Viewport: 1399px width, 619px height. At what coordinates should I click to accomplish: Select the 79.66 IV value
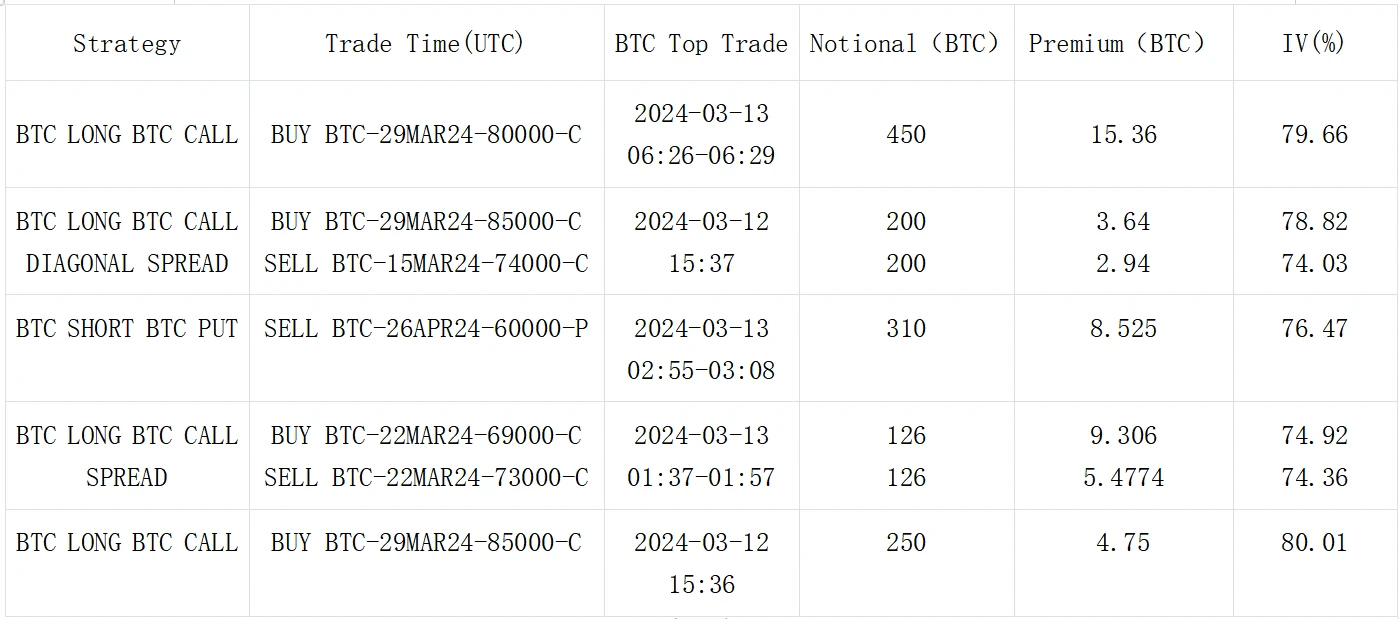point(1314,135)
